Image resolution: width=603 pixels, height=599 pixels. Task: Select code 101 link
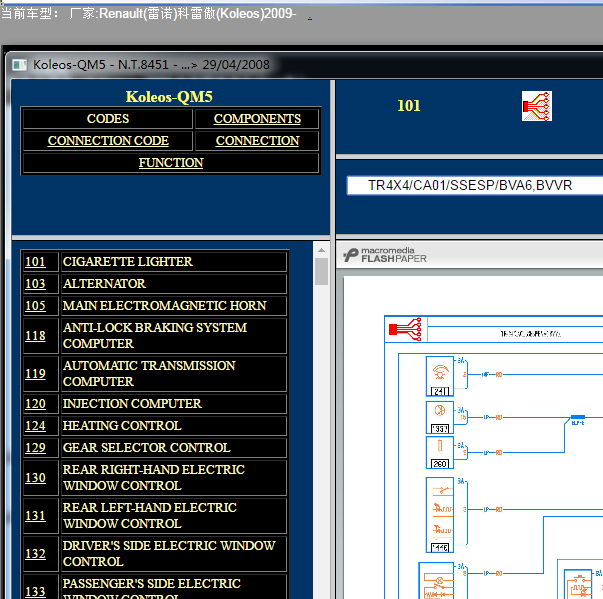click(35, 262)
